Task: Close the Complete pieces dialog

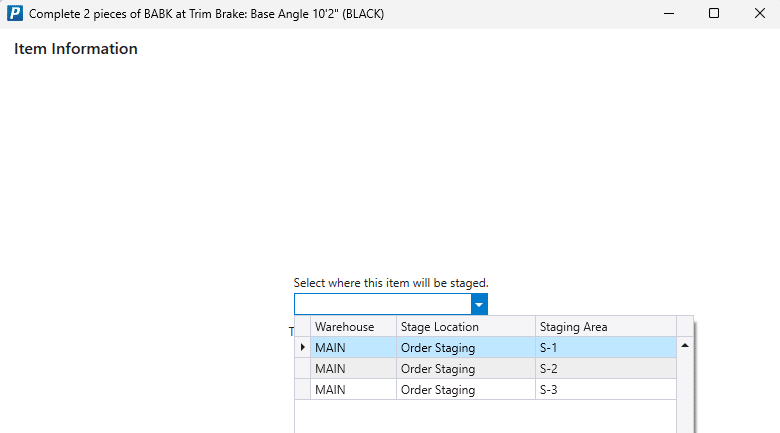Action: (x=759, y=14)
